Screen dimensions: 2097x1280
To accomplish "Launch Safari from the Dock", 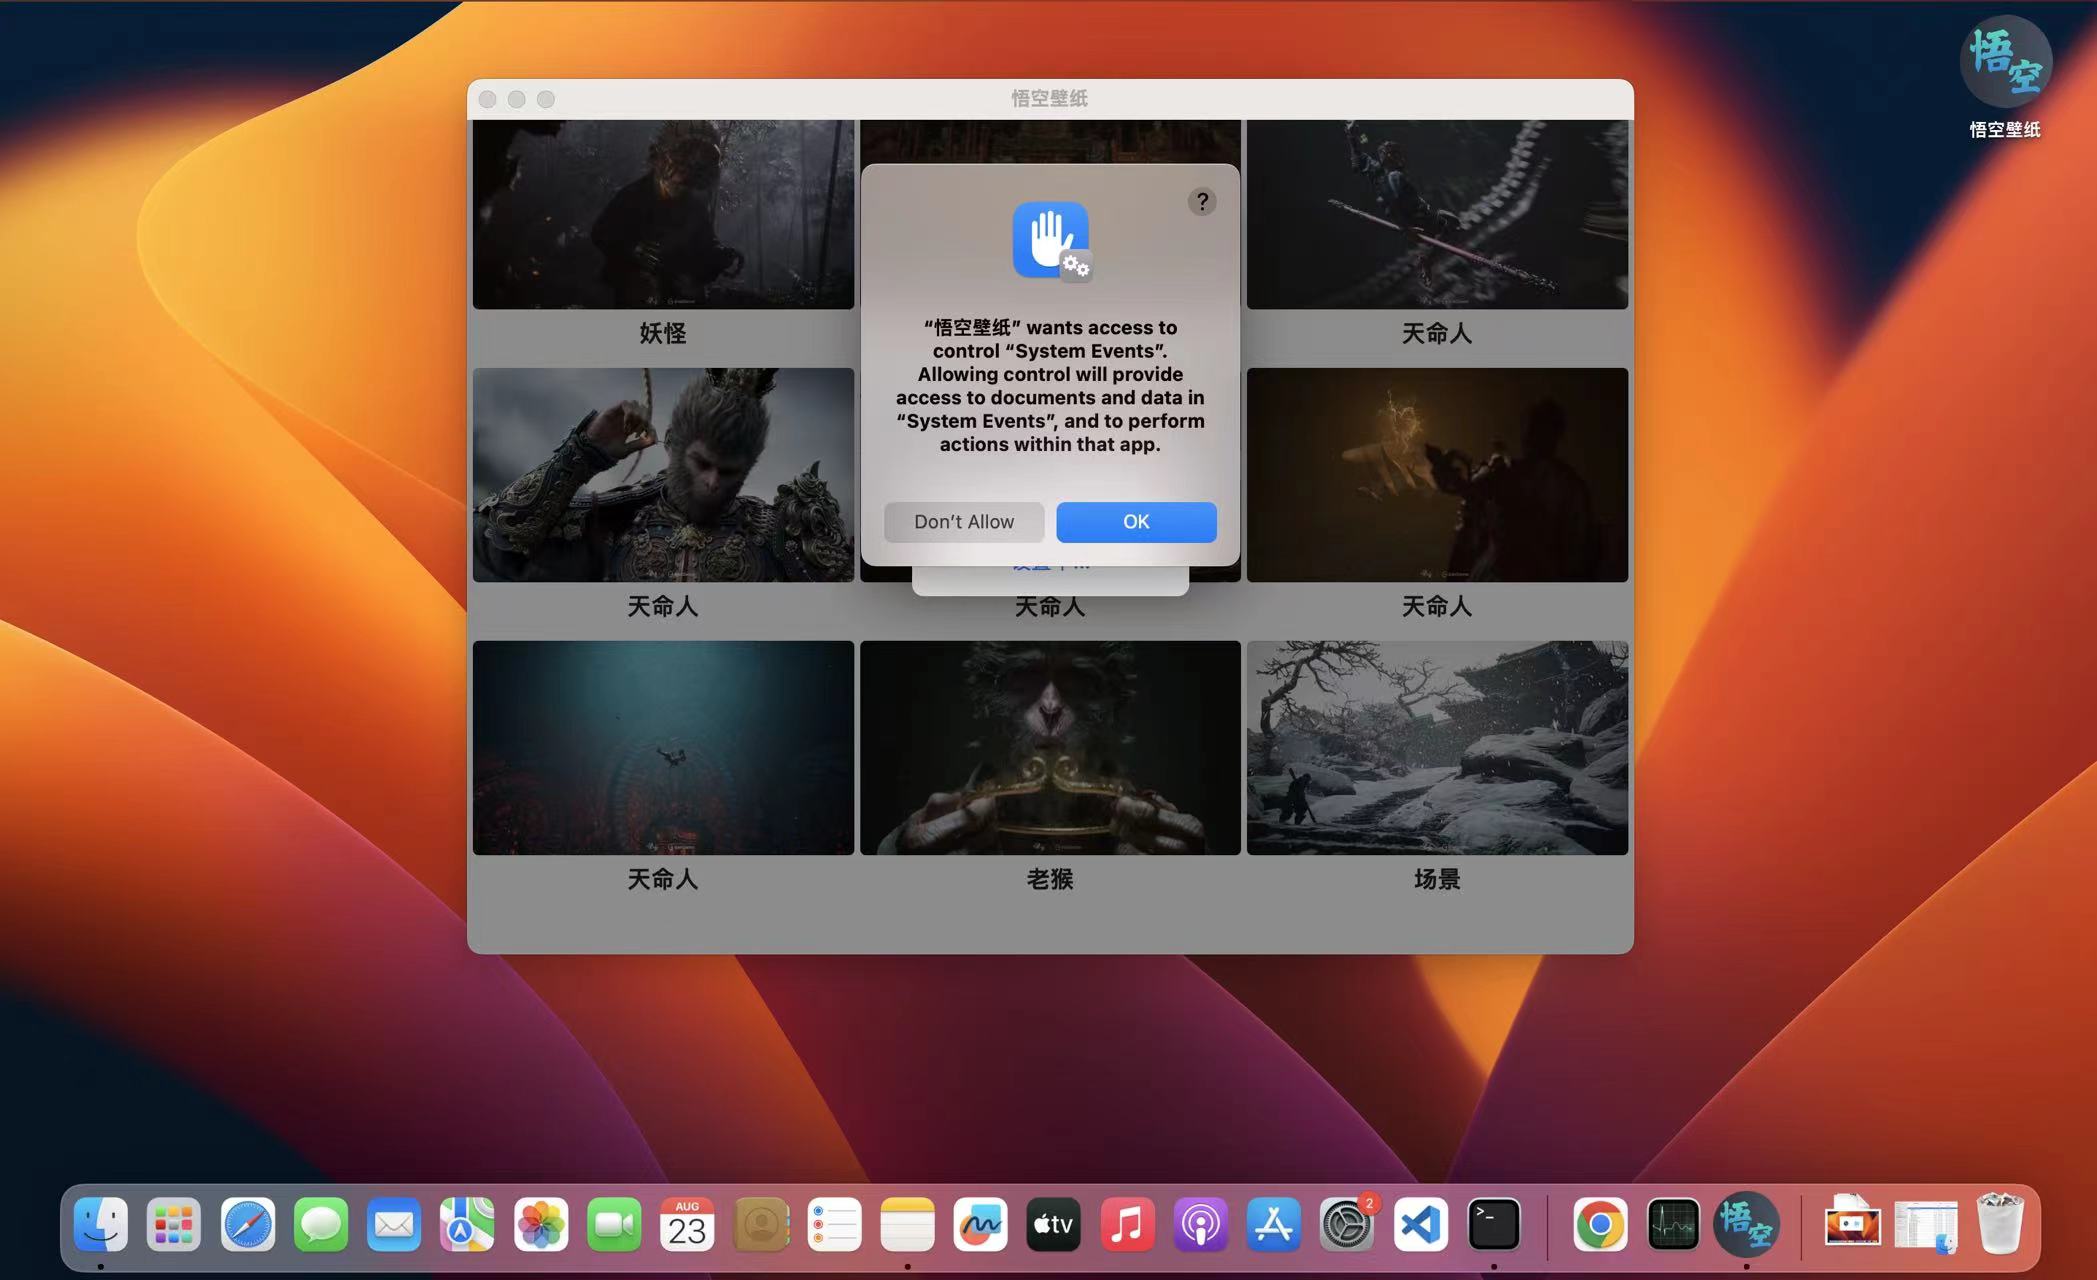I will (247, 1225).
